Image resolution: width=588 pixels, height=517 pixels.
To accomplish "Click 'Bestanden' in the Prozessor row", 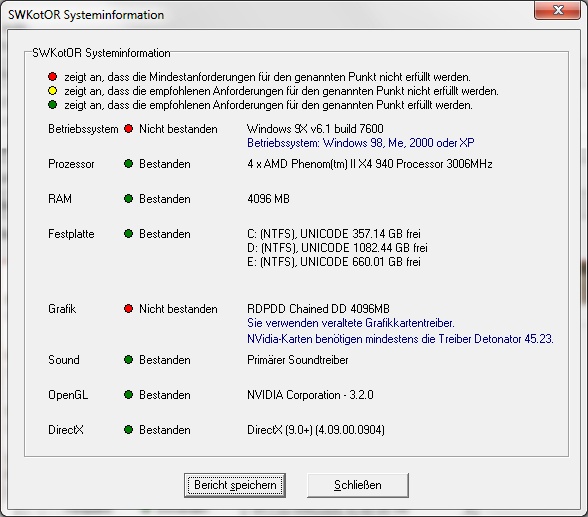I will (x=165, y=164).
